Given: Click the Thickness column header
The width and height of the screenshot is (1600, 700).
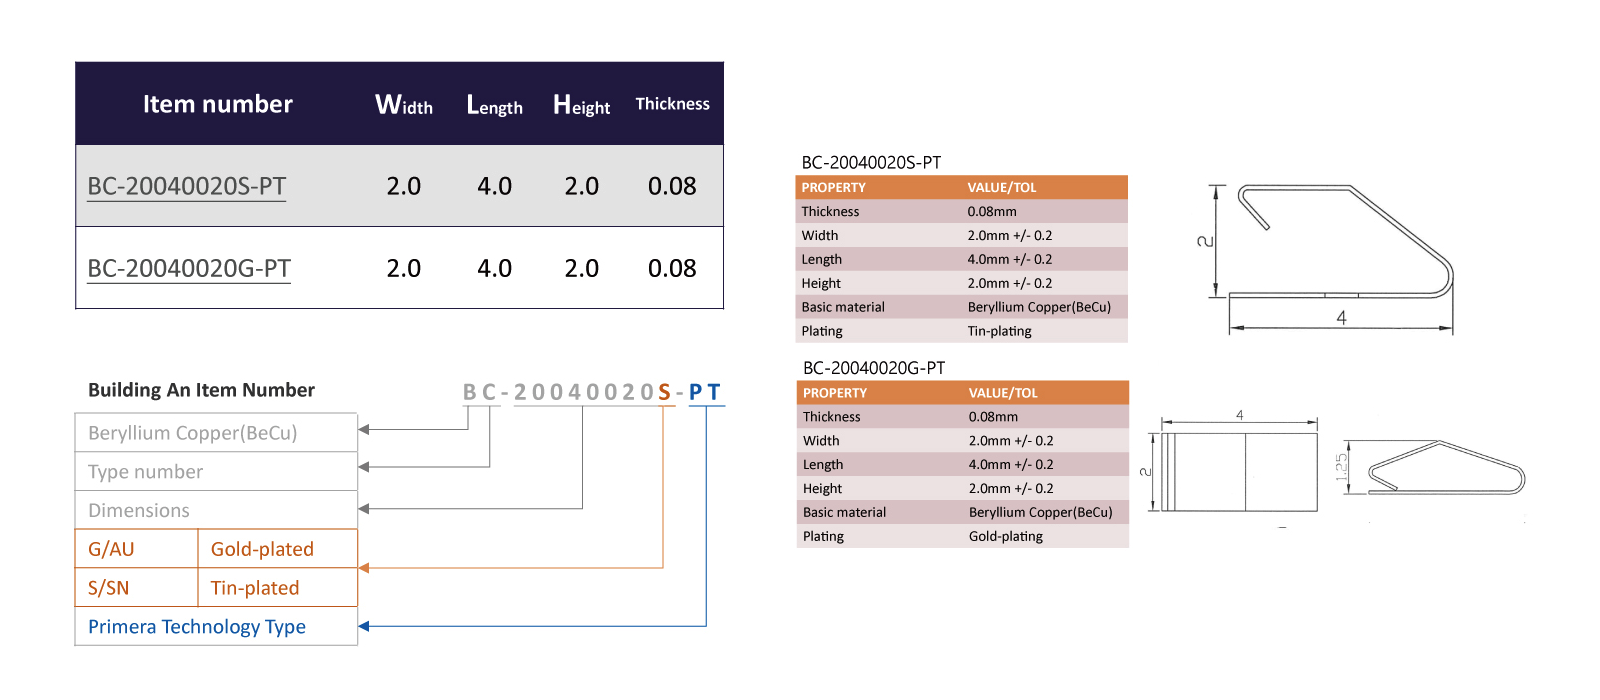Looking at the screenshot, I should click(x=672, y=104).
